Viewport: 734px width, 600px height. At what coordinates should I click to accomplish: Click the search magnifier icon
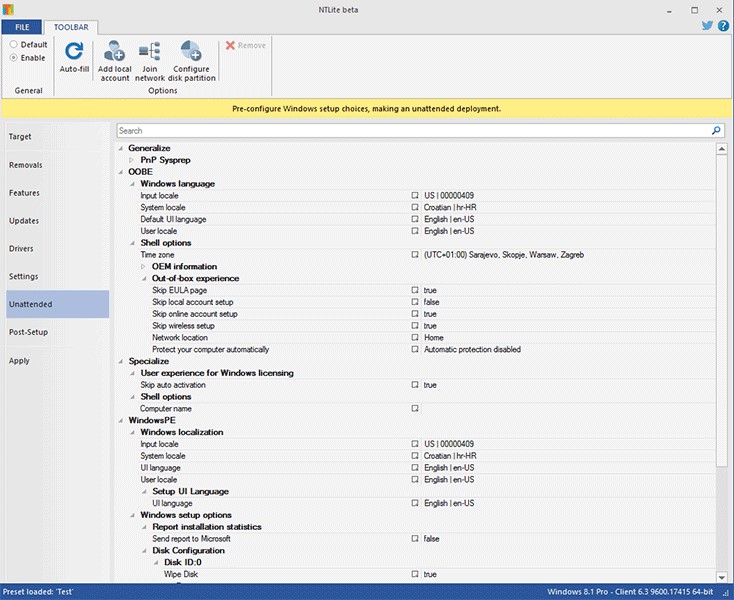click(x=716, y=131)
